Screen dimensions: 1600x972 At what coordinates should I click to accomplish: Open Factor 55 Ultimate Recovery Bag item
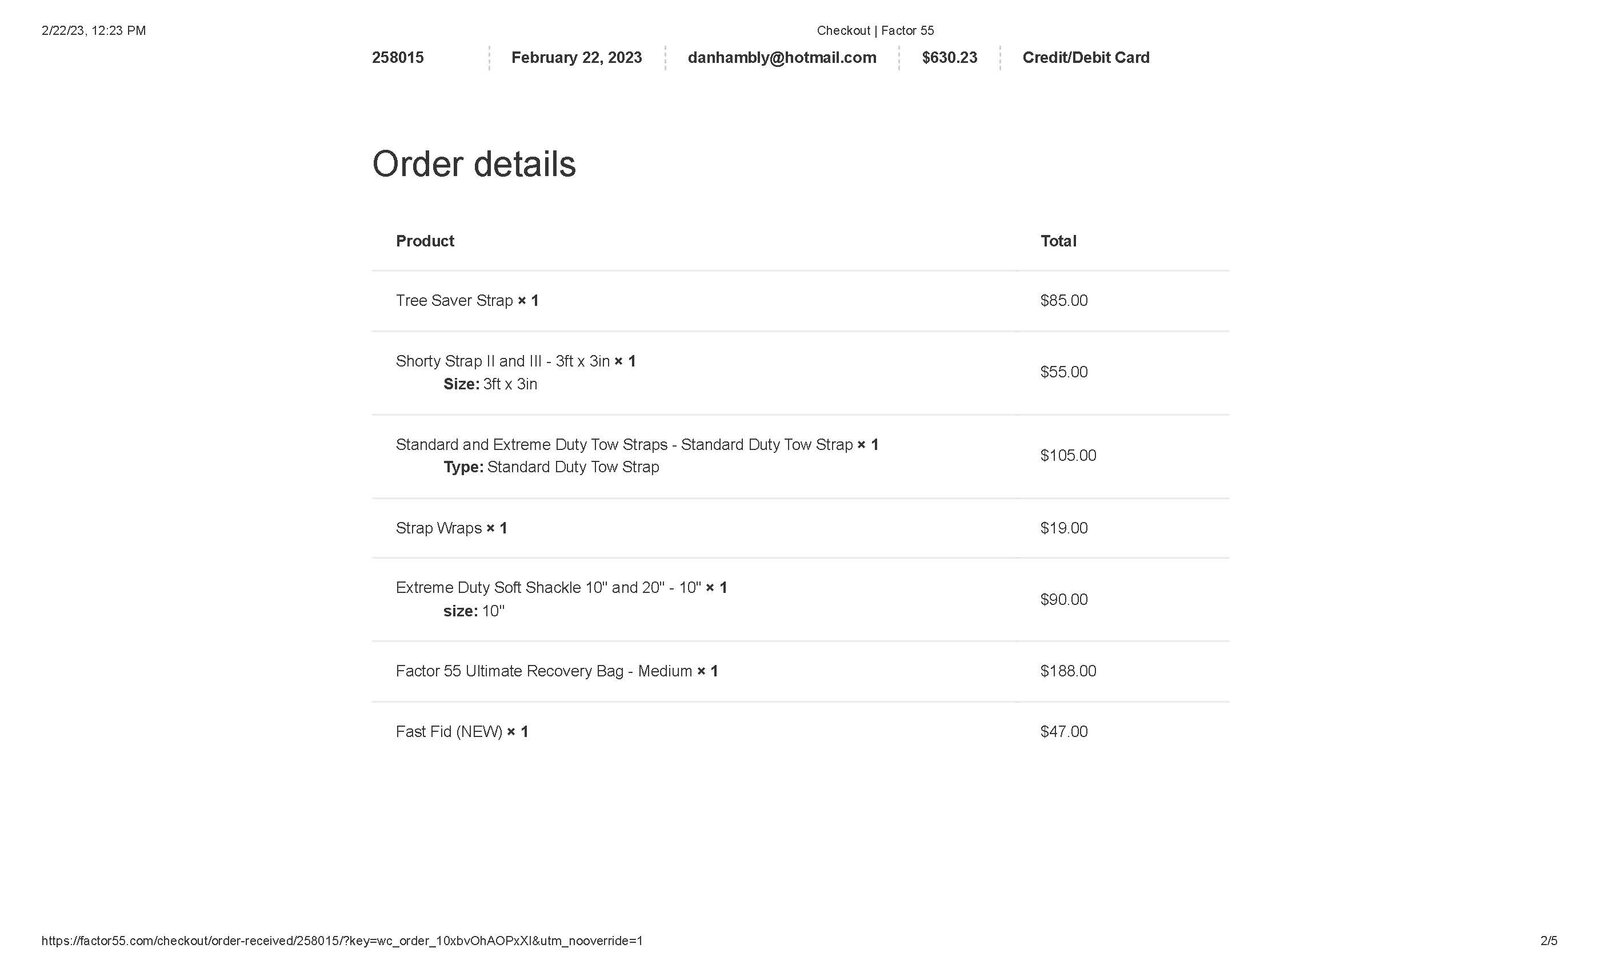point(544,671)
